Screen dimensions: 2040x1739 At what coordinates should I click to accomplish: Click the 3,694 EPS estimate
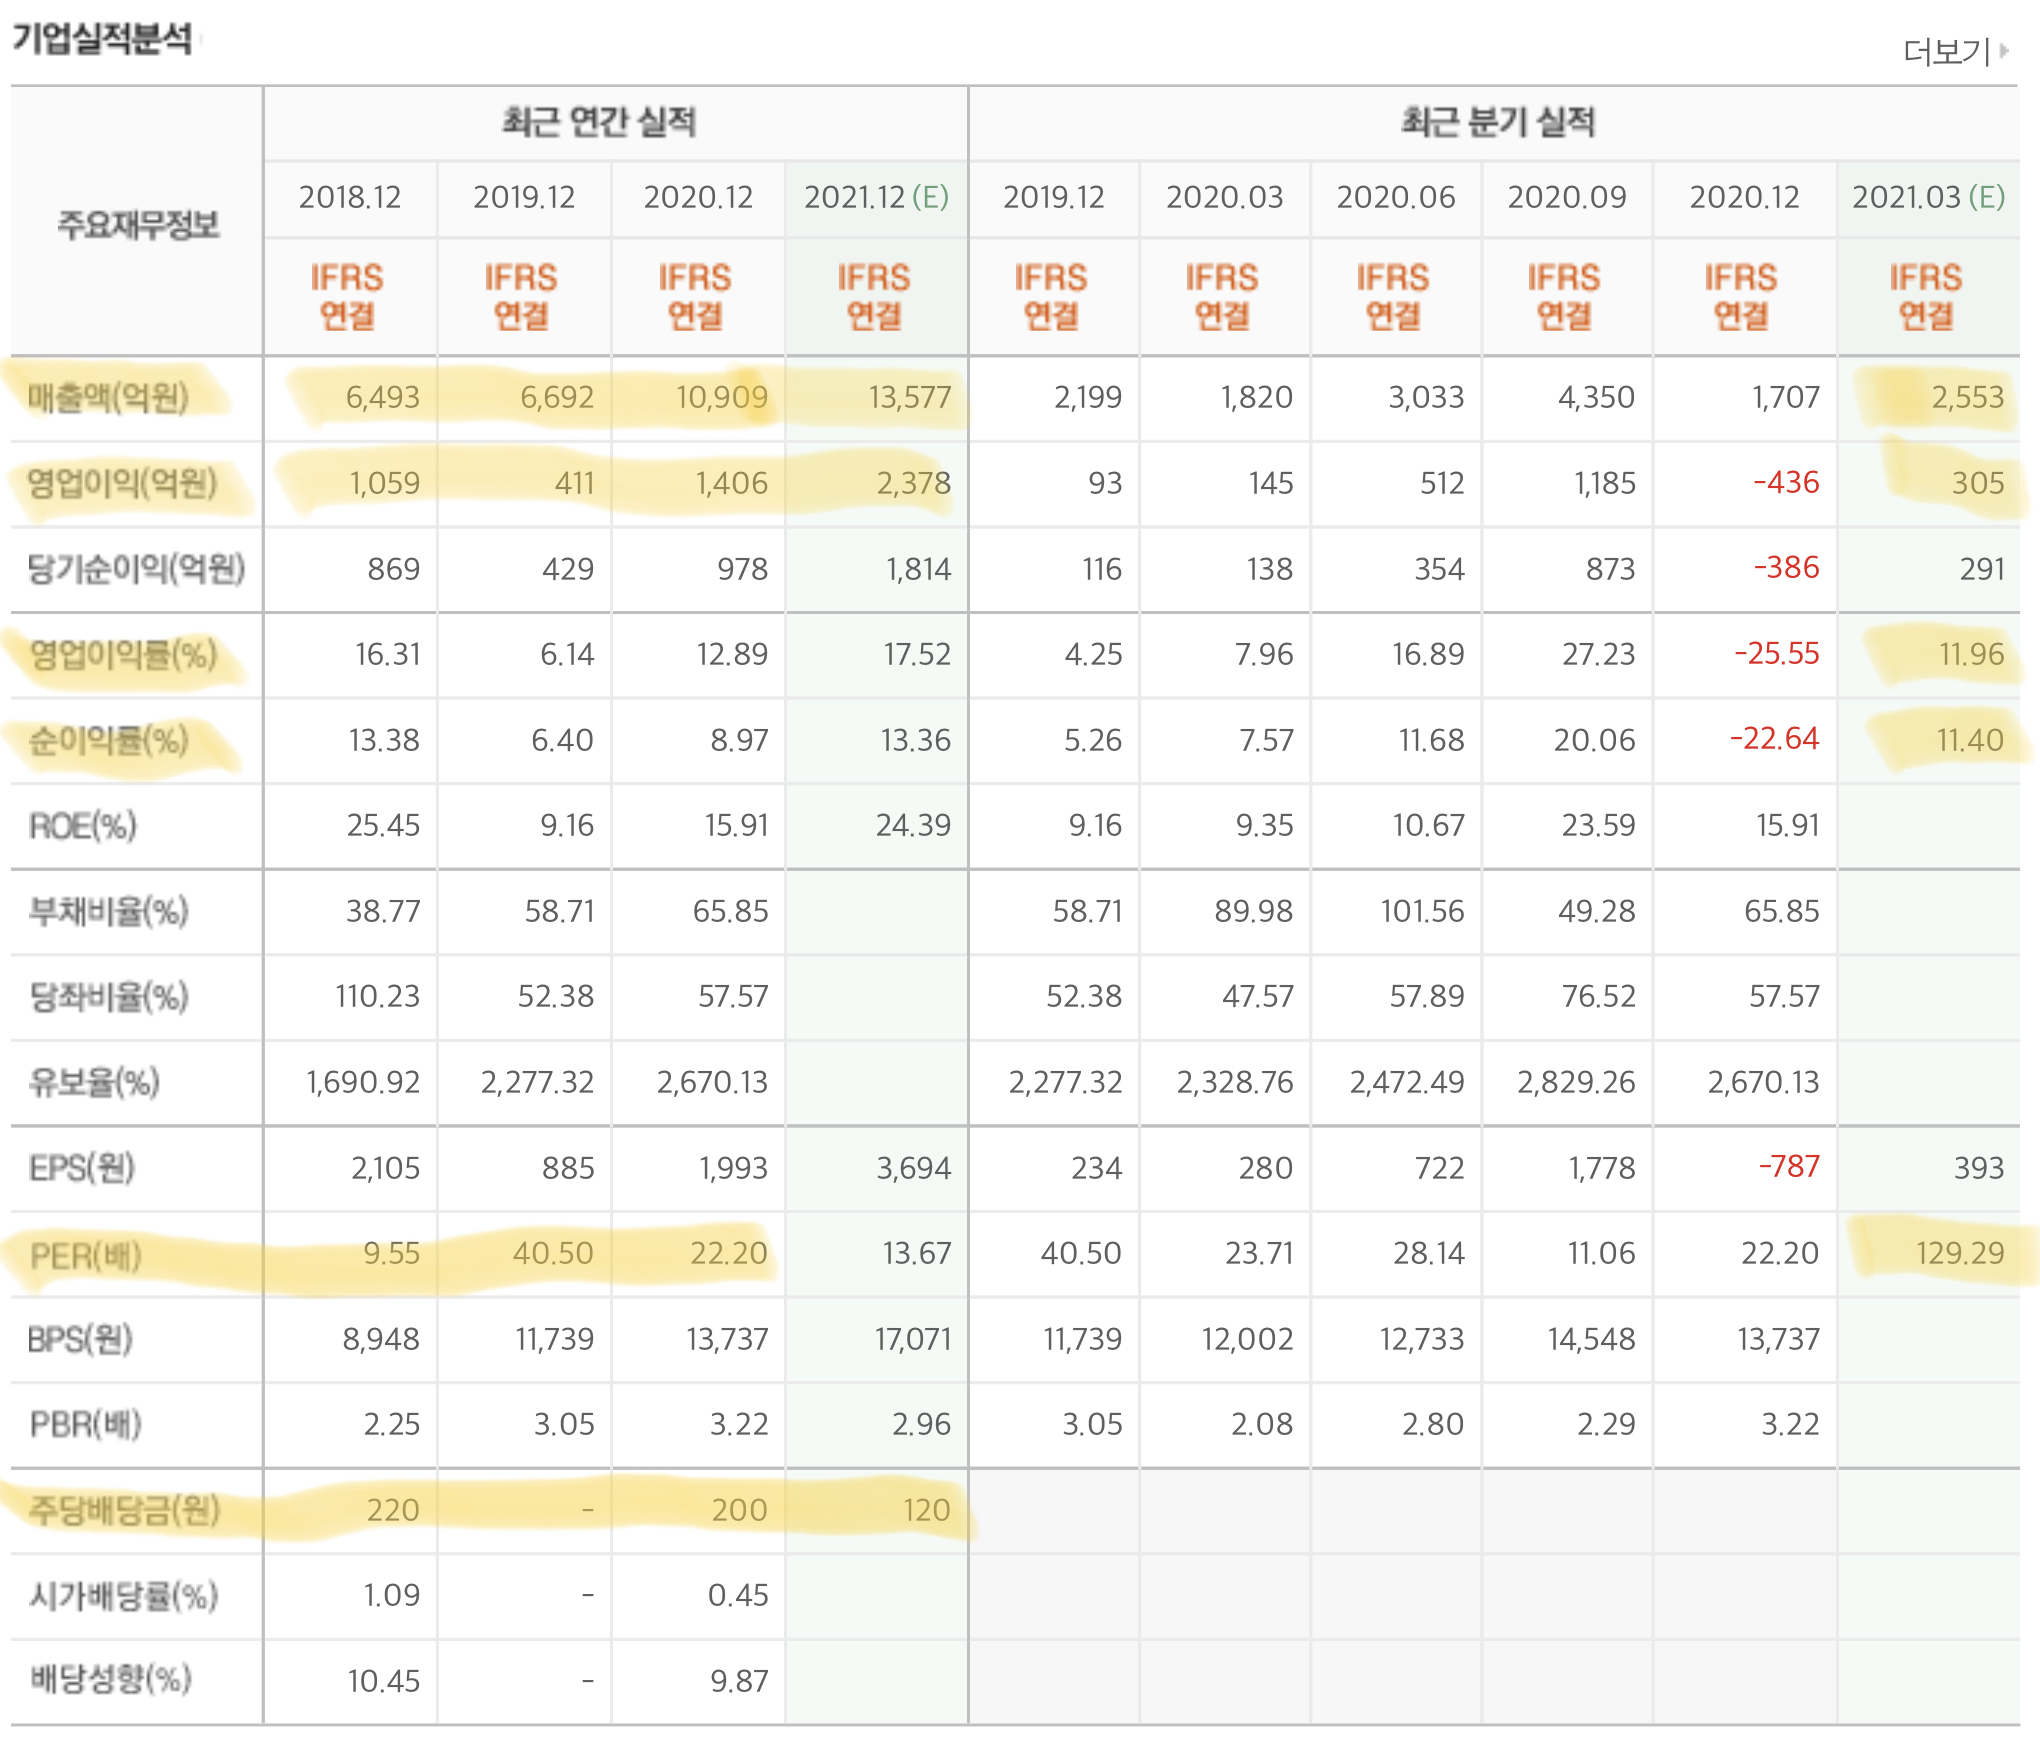(914, 1169)
